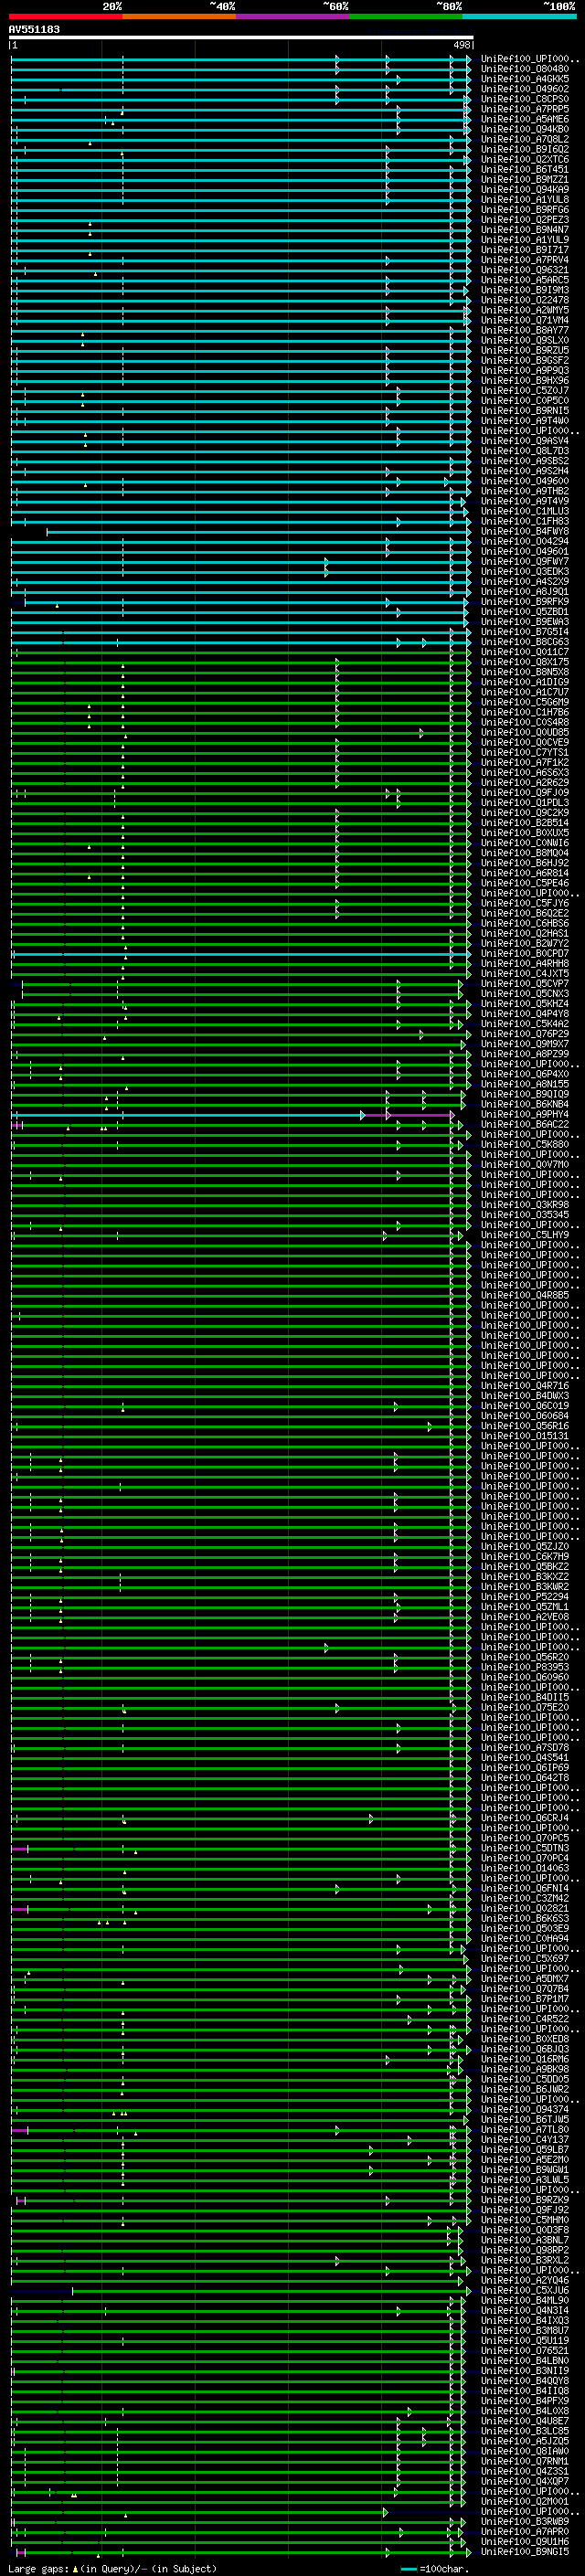The height and width of the screenshot is (2576, 585).
Task: Select row label UniRef100_Q8L7D3
Action: 525,451
